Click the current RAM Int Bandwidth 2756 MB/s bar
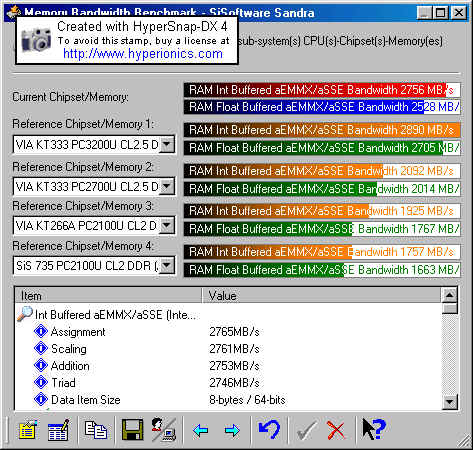 tap(322, 90)
